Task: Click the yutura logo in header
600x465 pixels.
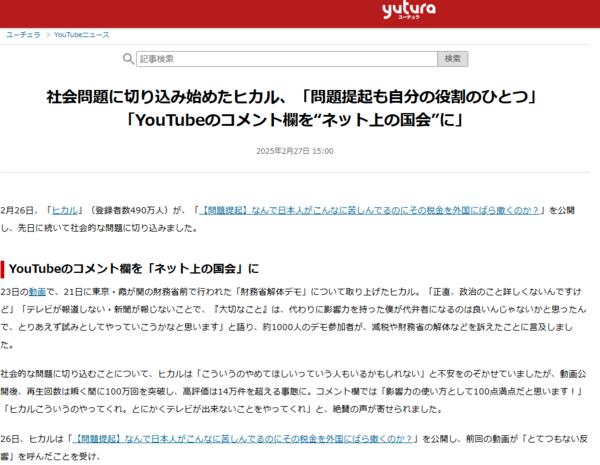Action: pyautogui.click(x=409, y=10)
